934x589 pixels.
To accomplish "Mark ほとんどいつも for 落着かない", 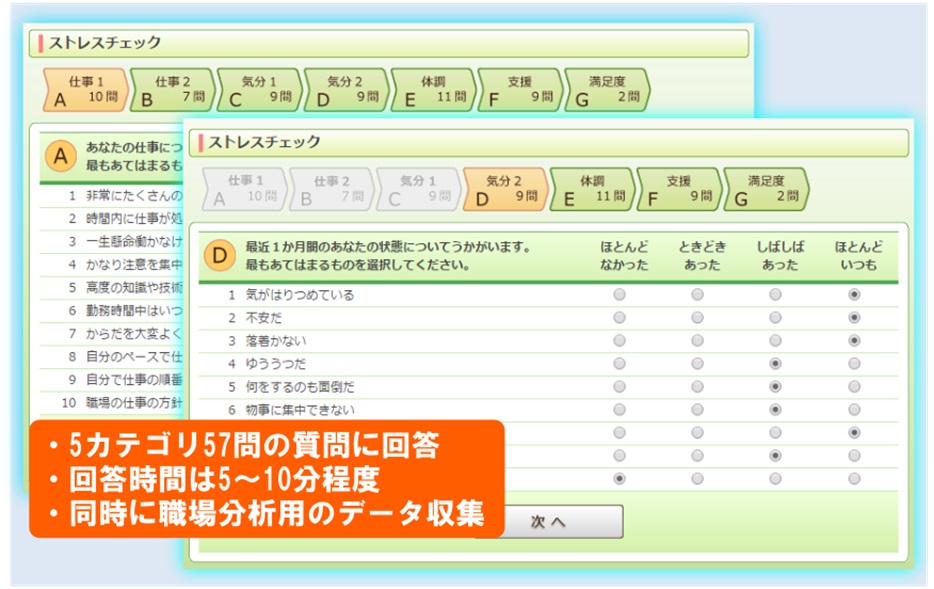I will 854,341.
